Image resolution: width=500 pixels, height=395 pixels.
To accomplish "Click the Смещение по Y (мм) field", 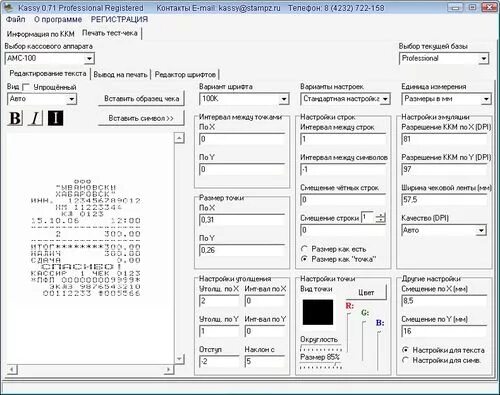I will pos(444,331).
